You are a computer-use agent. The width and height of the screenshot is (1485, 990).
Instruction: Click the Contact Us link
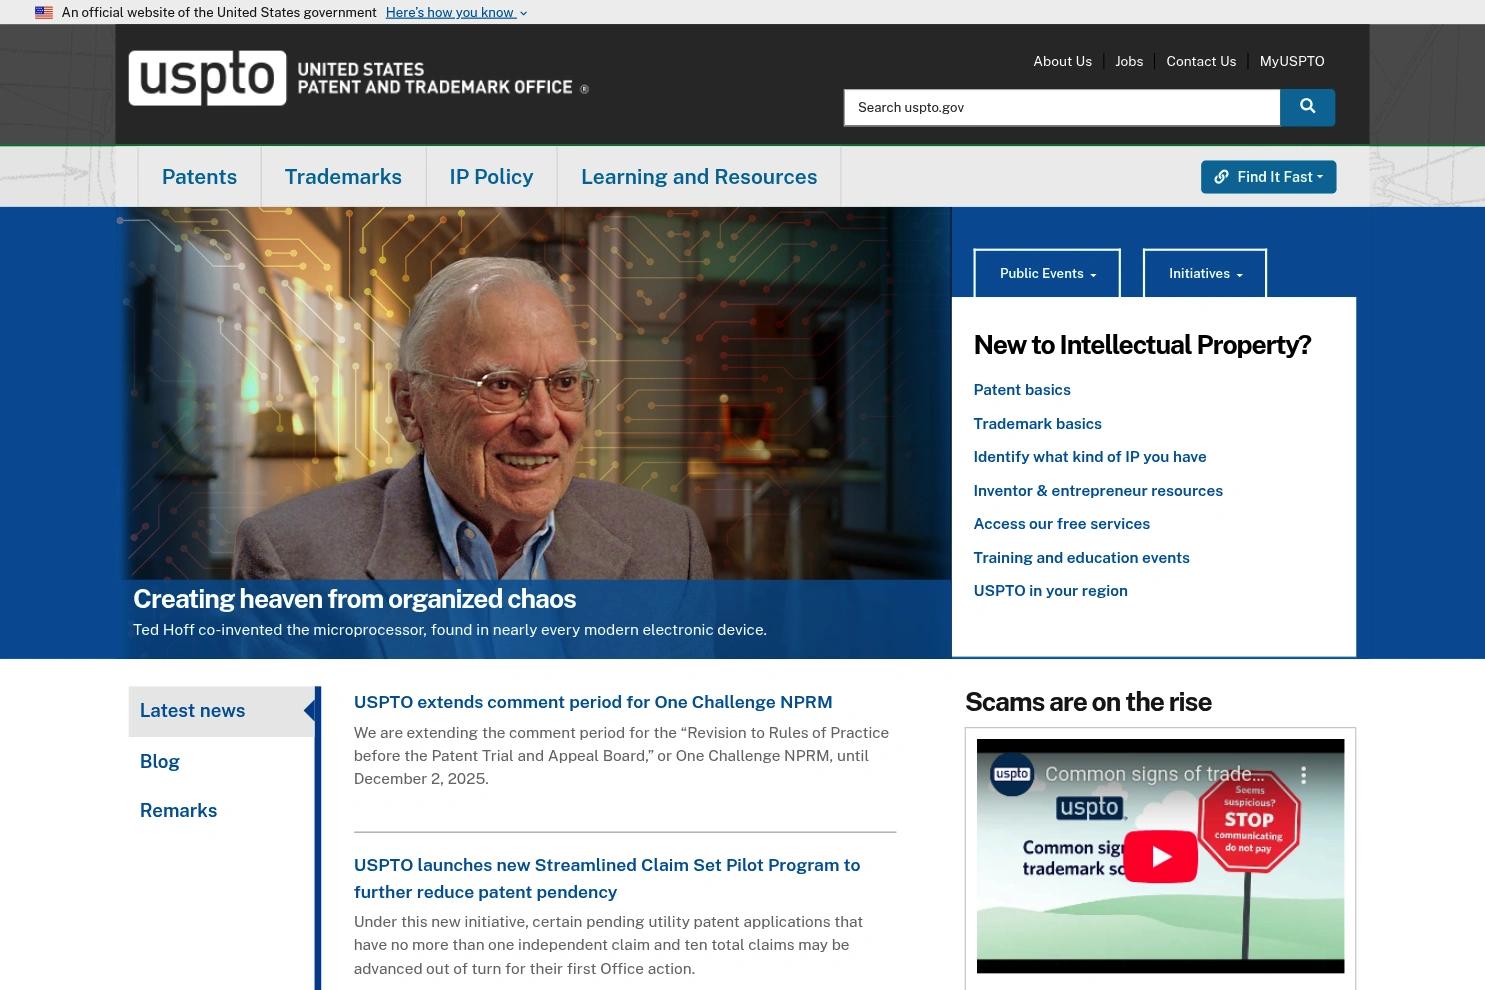(1201, 61)
